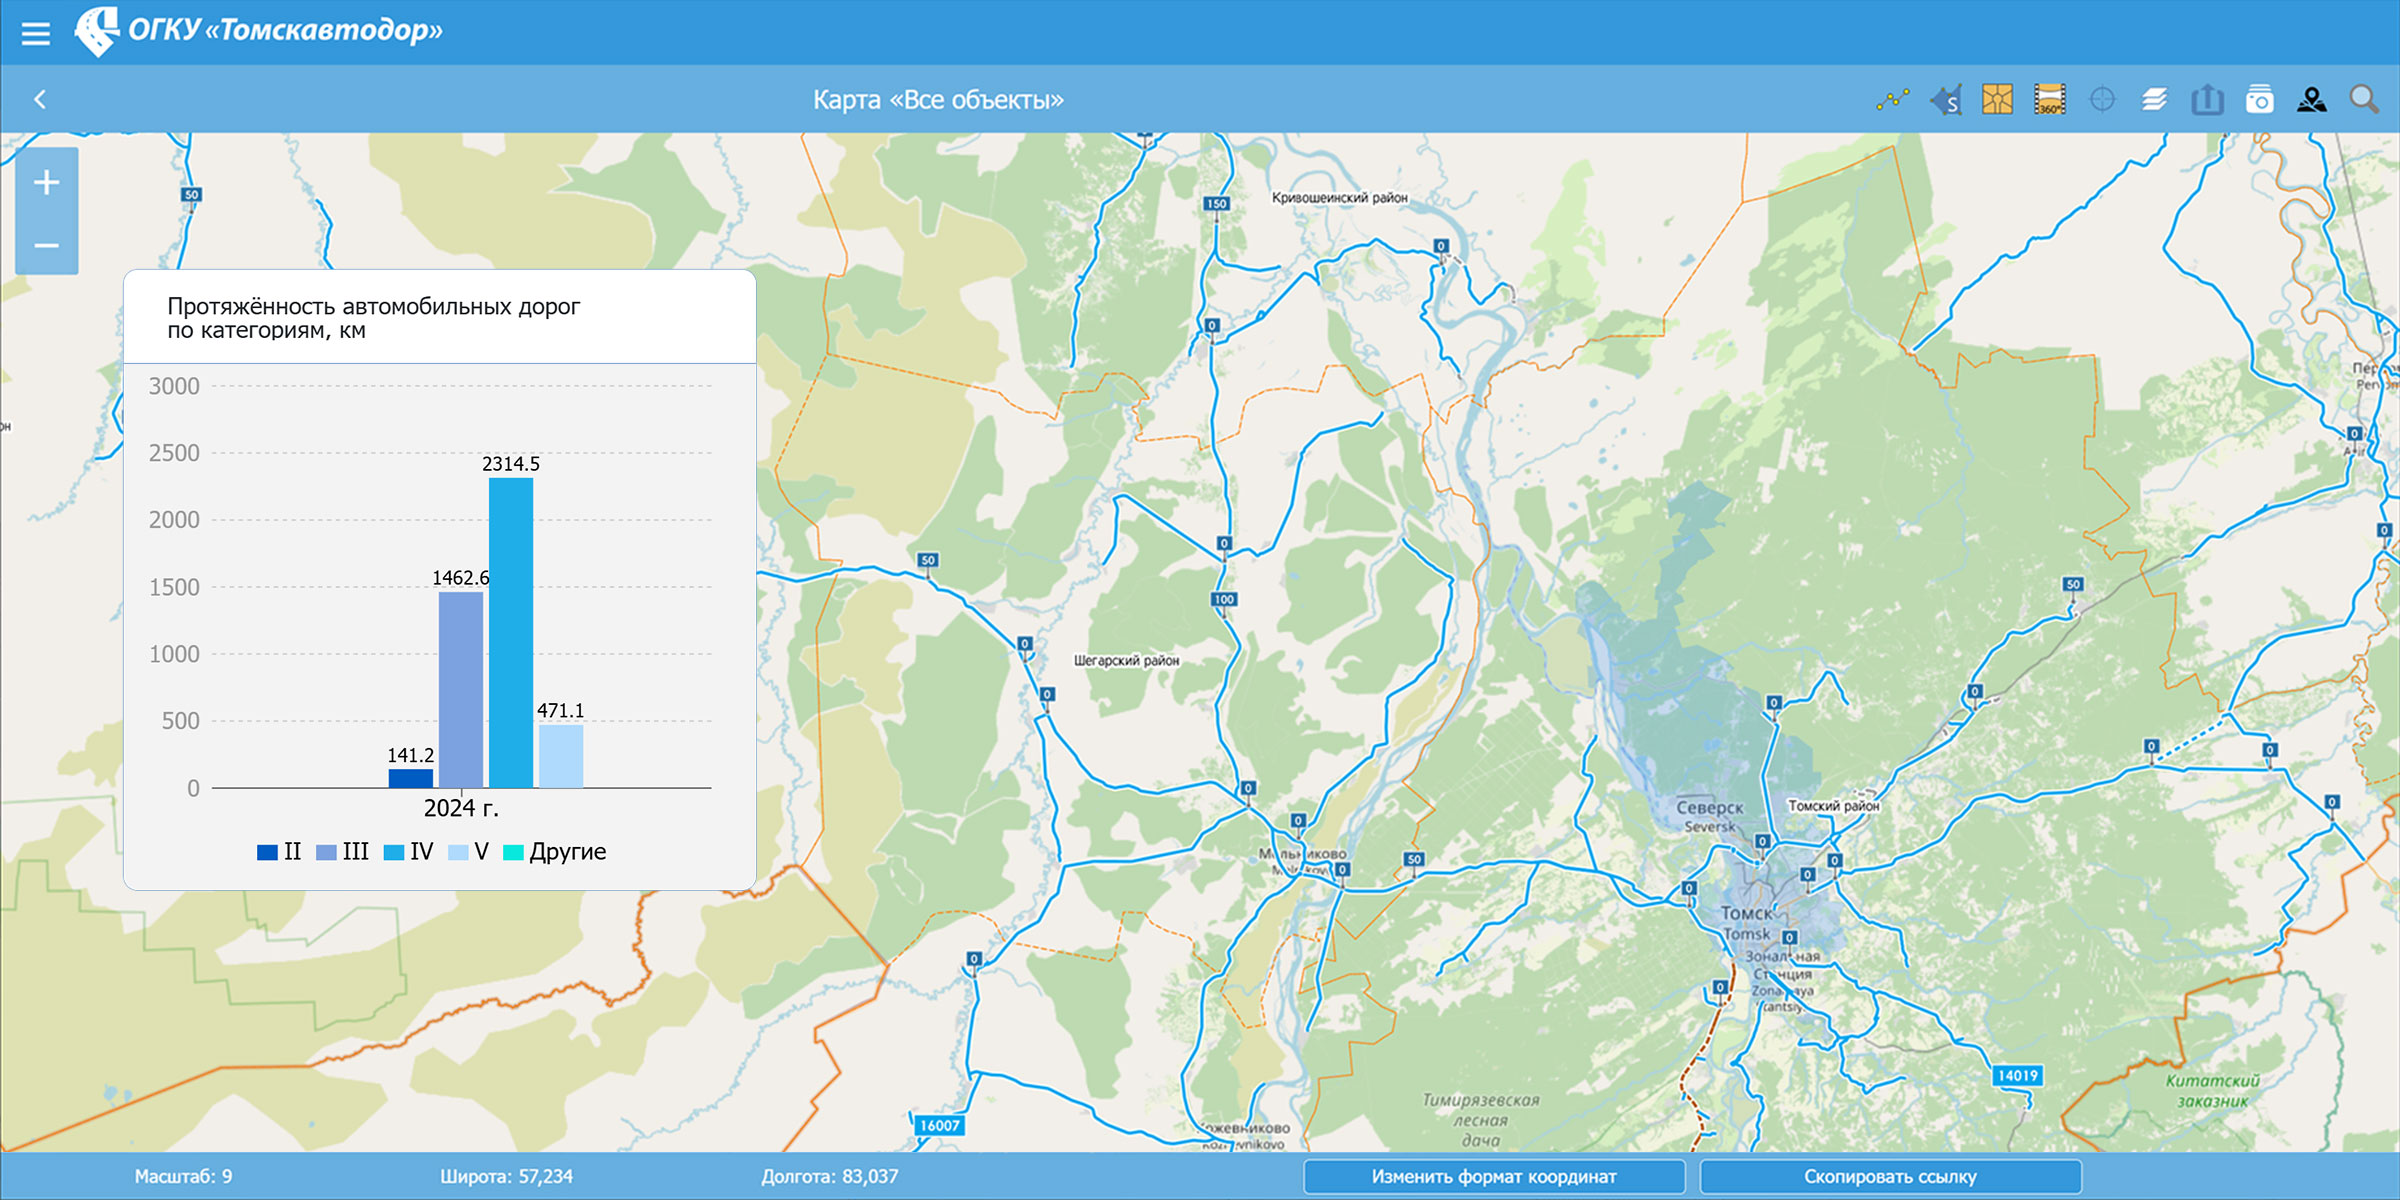
Task: Click the map pin location icon
Action: (x=2311, y=99)
